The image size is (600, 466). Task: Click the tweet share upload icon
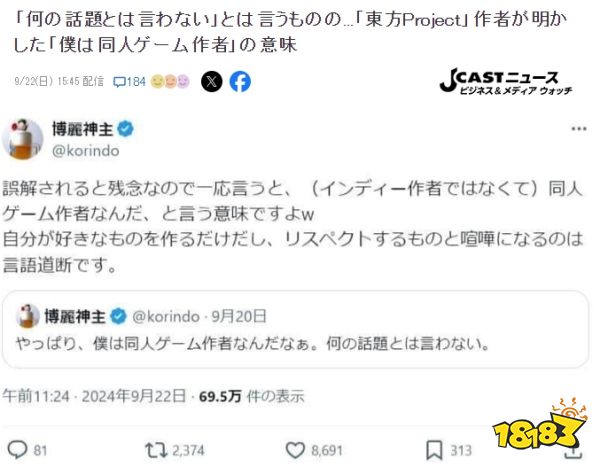573,453
